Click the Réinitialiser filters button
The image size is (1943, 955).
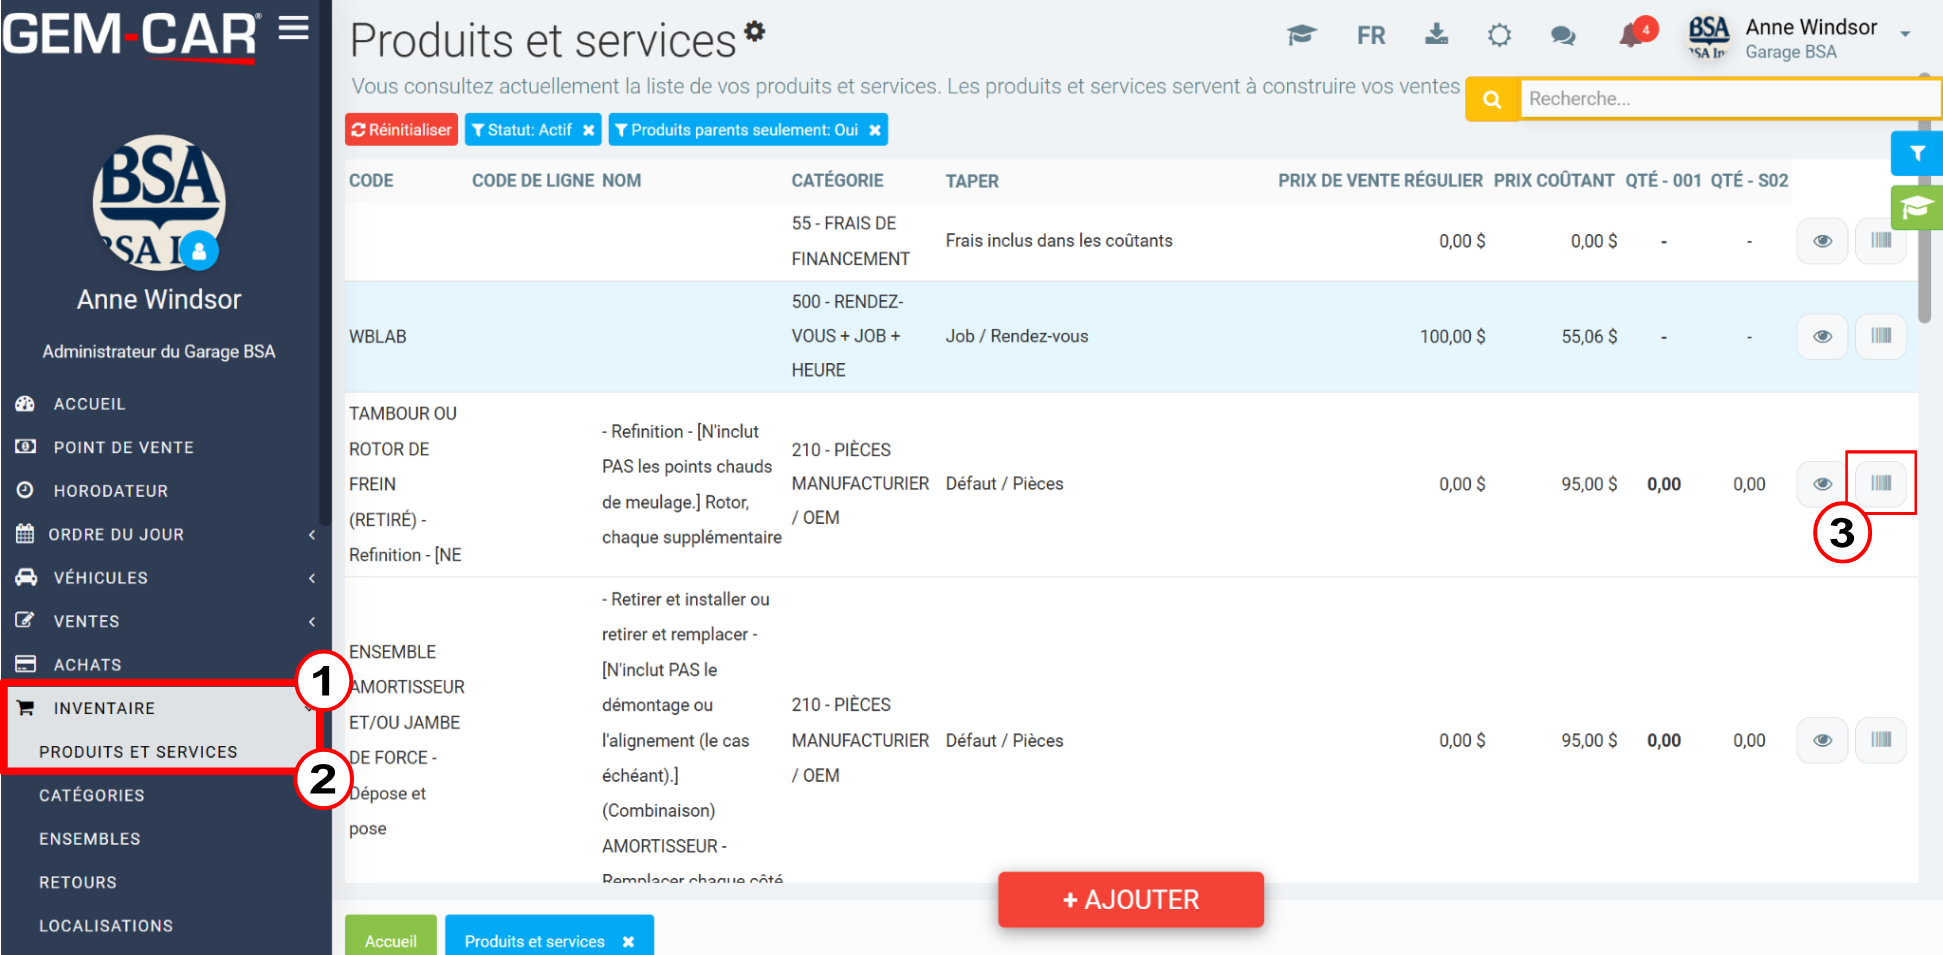tap(401, 130)
